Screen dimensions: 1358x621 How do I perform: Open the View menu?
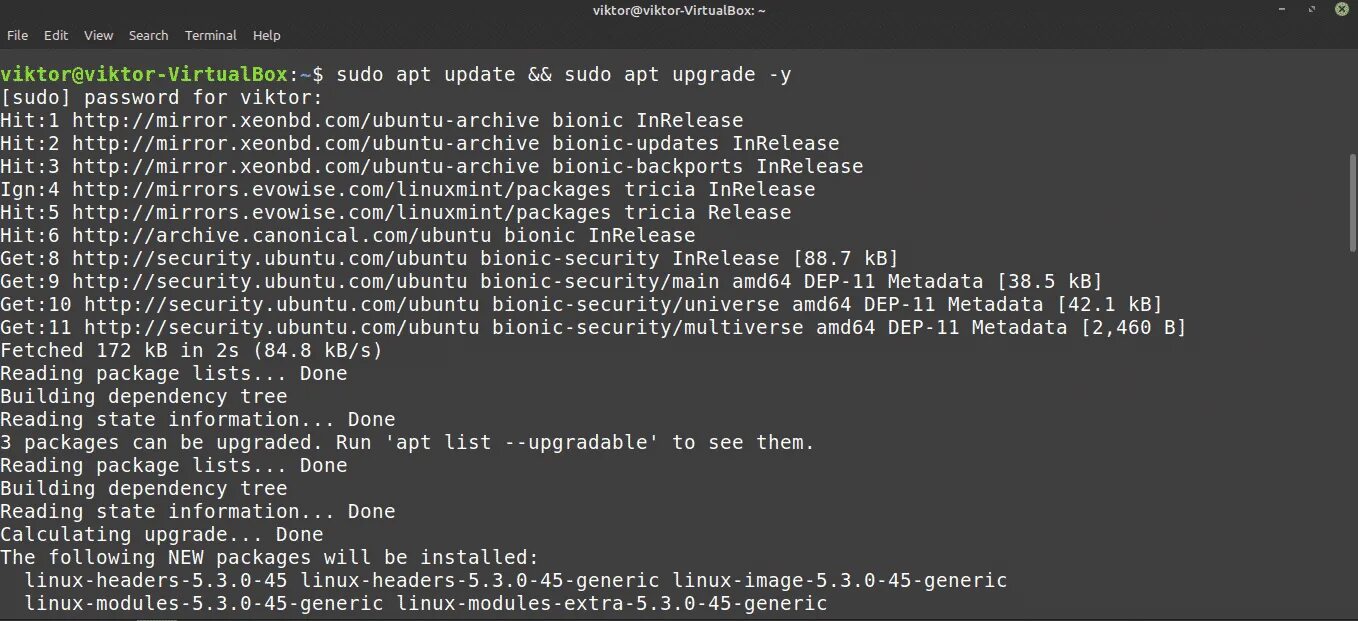pyautogui.click(x=98, y=35)
